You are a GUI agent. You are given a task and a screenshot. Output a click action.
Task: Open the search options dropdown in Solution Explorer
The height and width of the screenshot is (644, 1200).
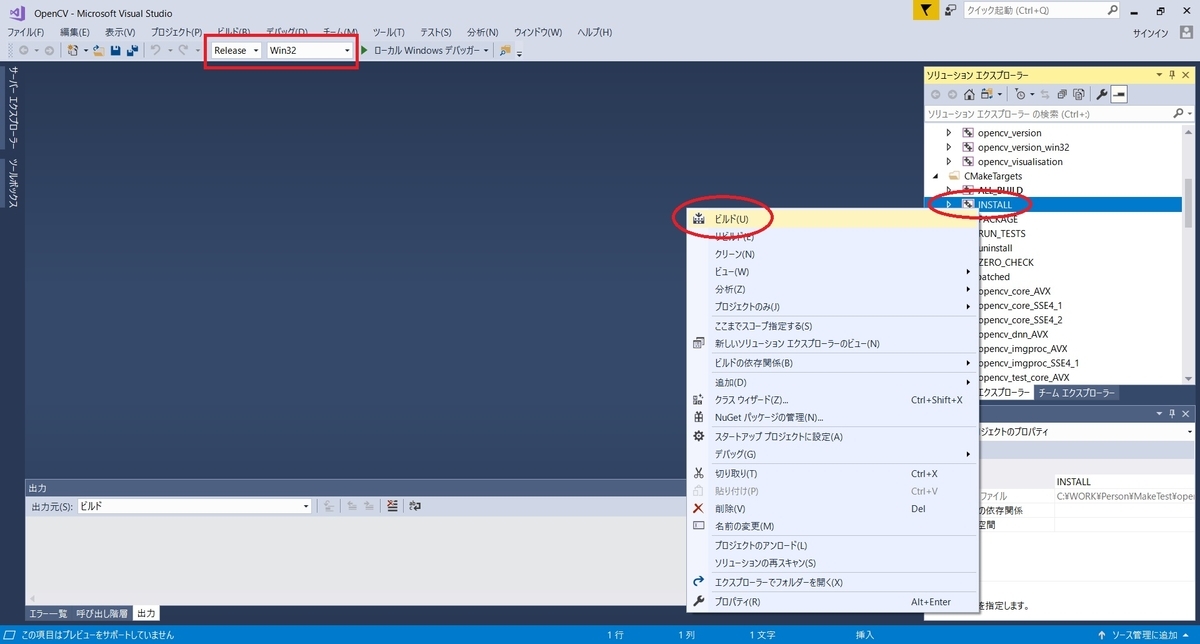(1189, 114)
